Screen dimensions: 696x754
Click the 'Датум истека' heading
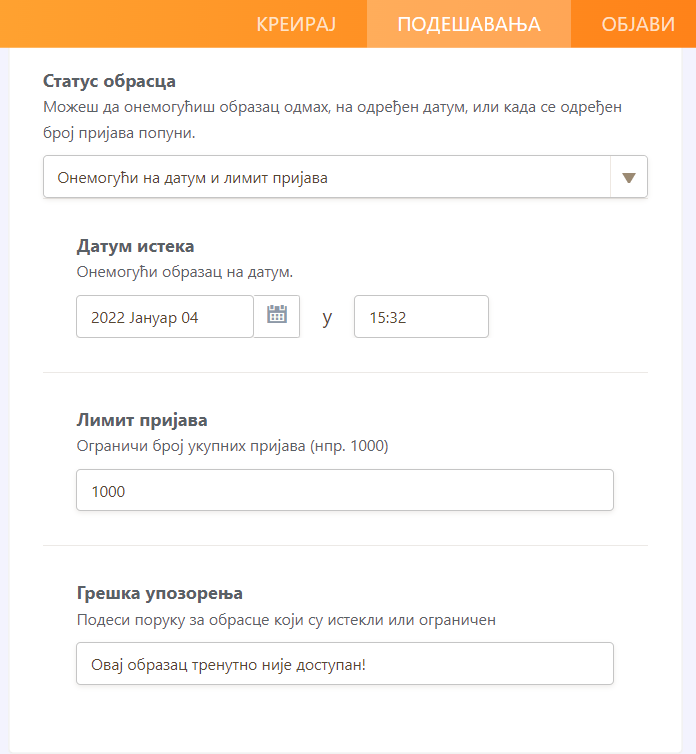(x=135, y=246)
